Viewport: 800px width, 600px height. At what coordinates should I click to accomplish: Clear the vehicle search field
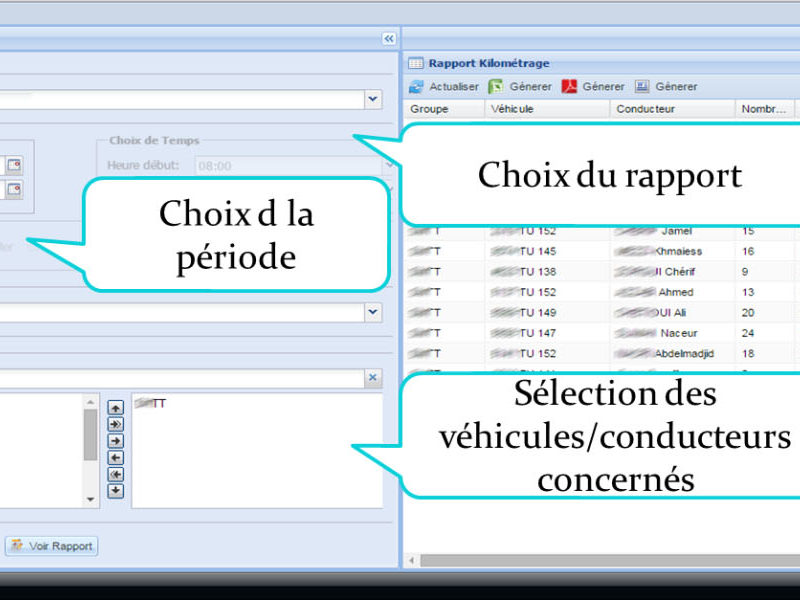pos(372,378)
